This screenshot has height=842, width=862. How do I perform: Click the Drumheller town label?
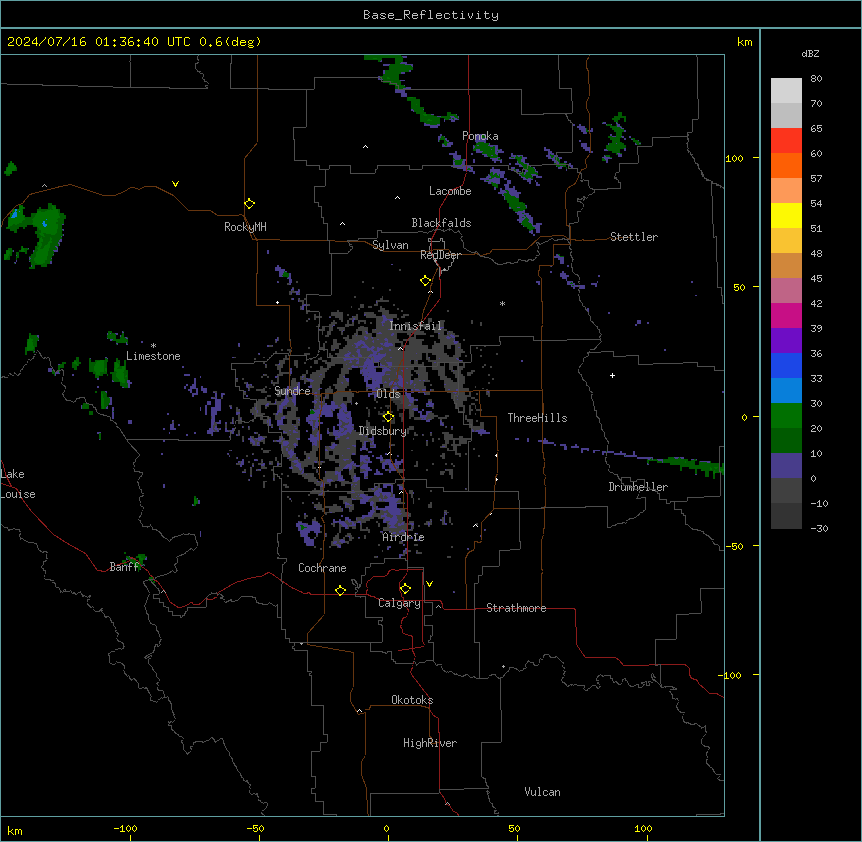point(638,487)
